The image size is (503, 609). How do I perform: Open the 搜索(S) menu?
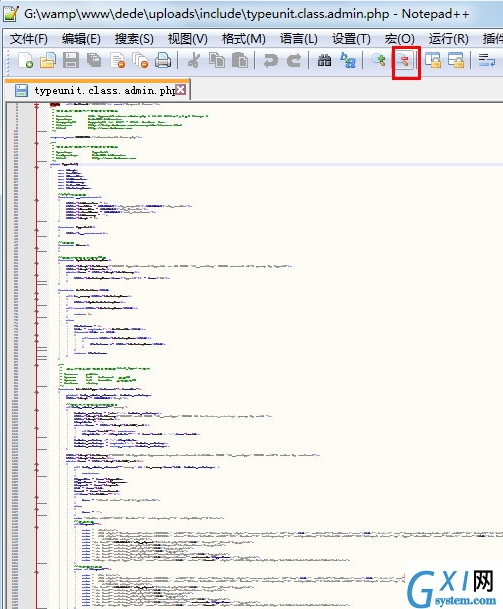(134, 39)
